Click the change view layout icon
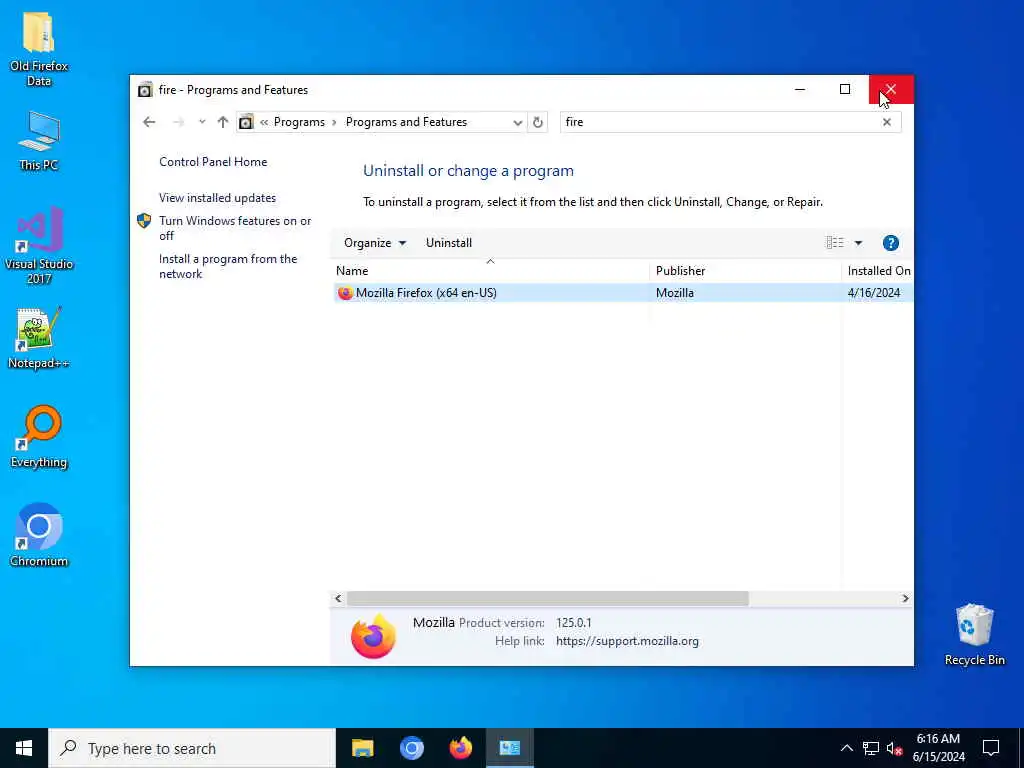 pos(835,243)
